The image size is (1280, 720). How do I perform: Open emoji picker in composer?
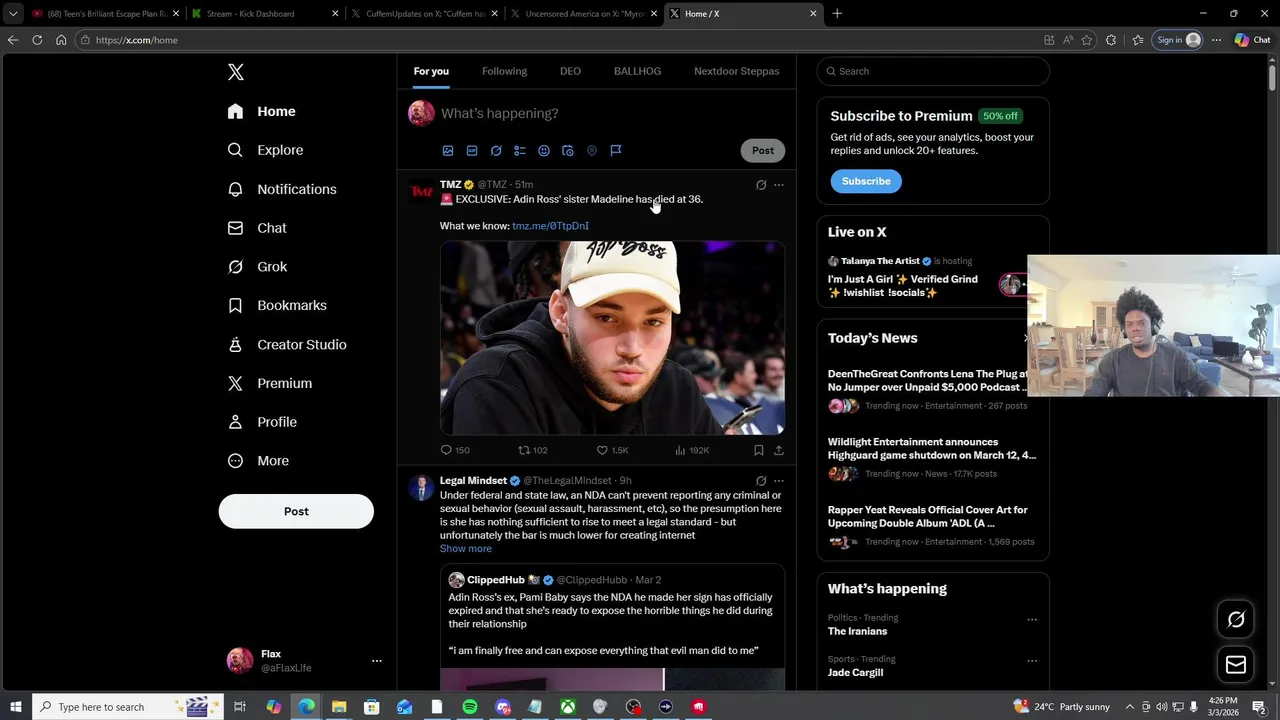(544, 150)
